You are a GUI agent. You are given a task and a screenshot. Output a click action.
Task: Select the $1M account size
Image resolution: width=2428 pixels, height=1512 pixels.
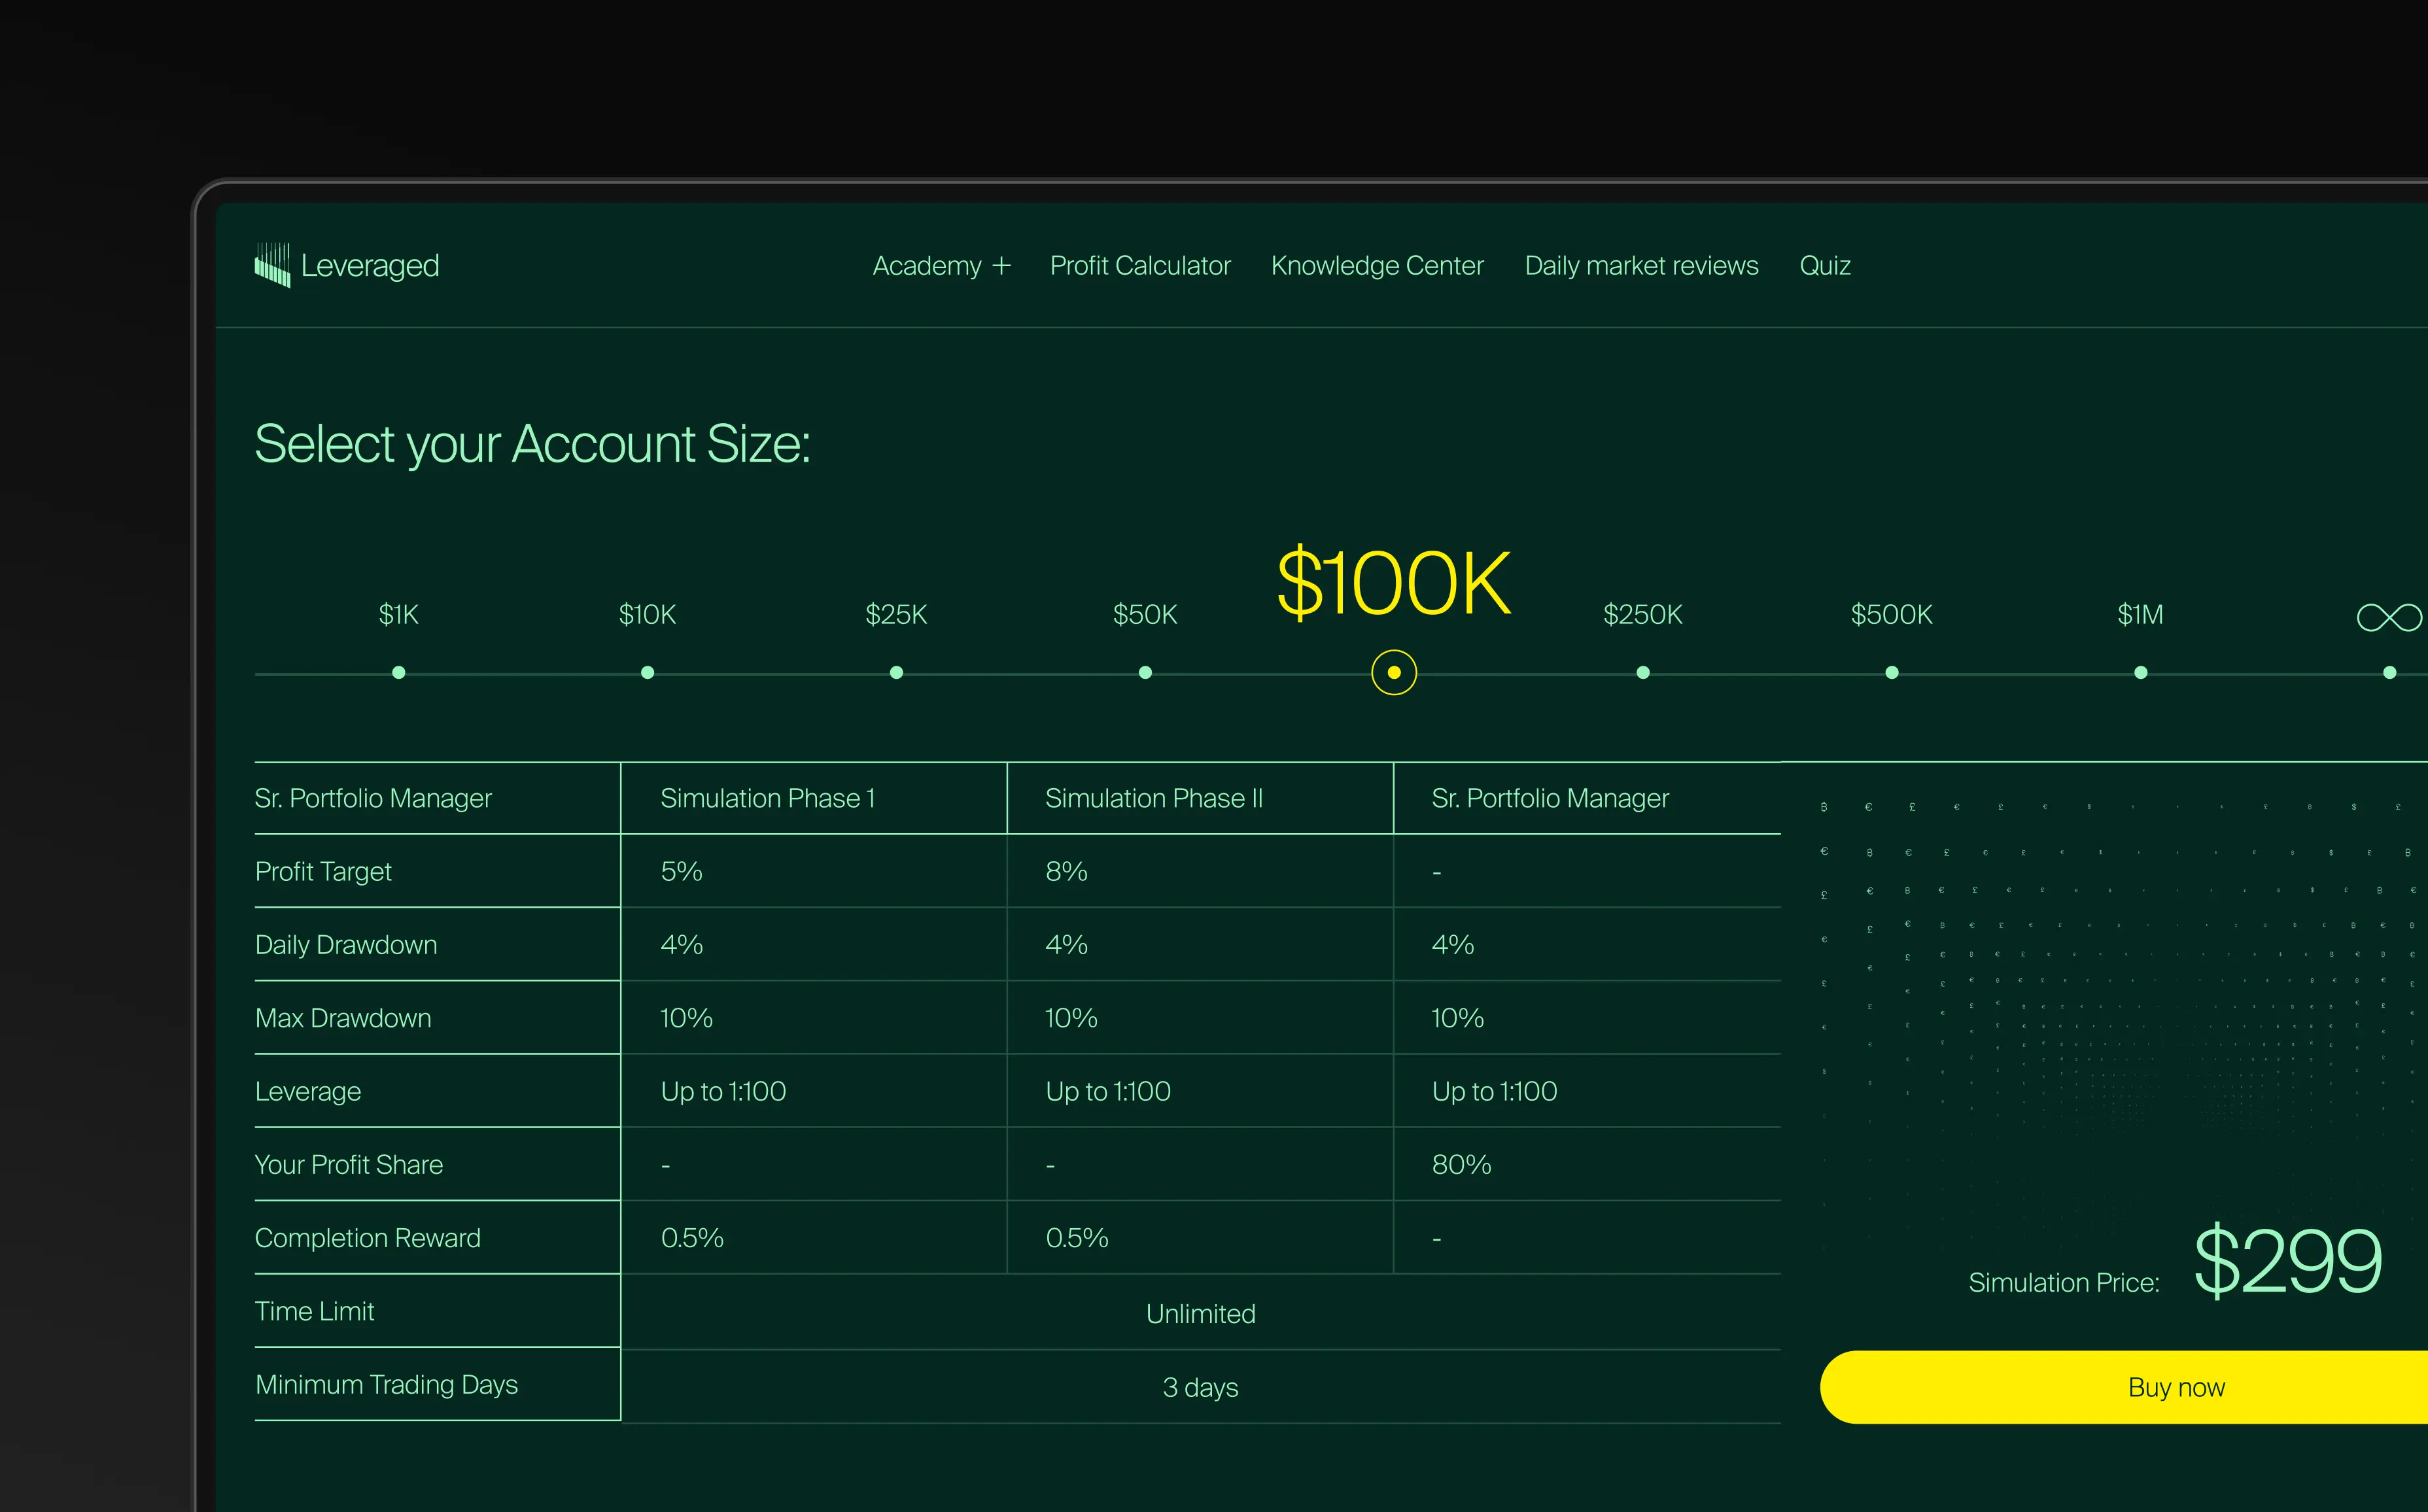2140,672
